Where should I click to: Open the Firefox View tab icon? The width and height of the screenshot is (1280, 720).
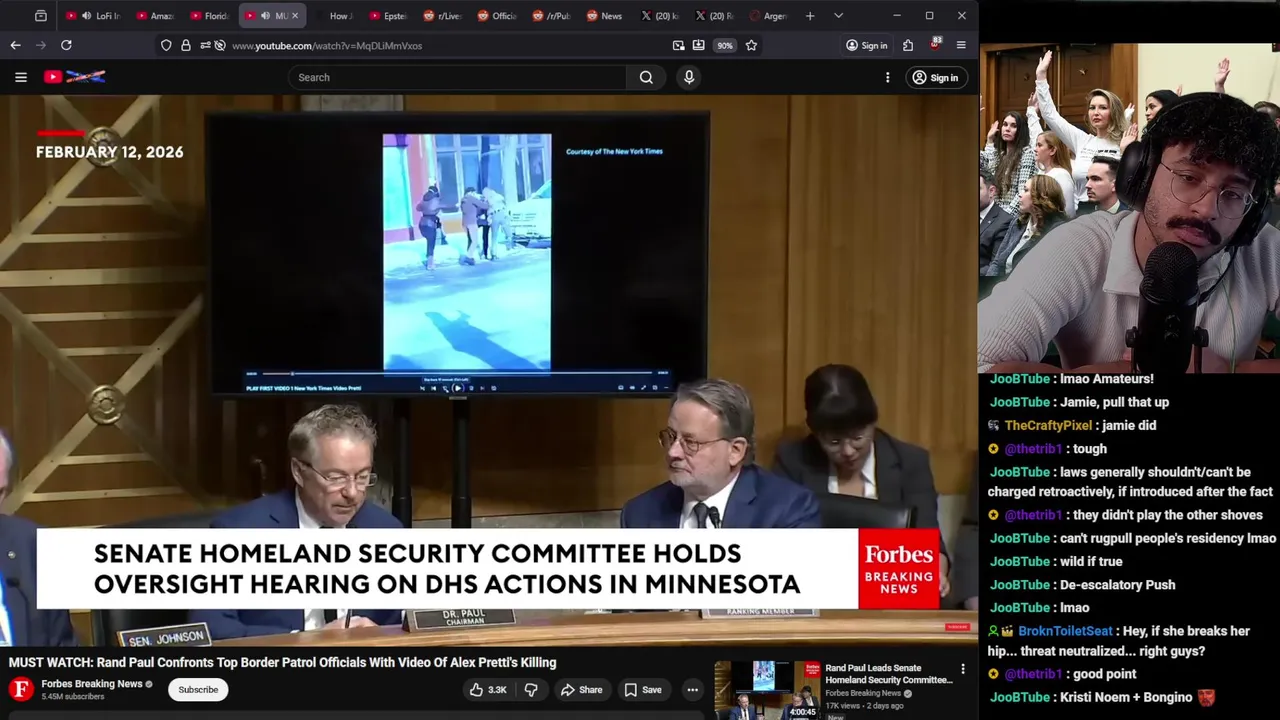click(40, 16)
